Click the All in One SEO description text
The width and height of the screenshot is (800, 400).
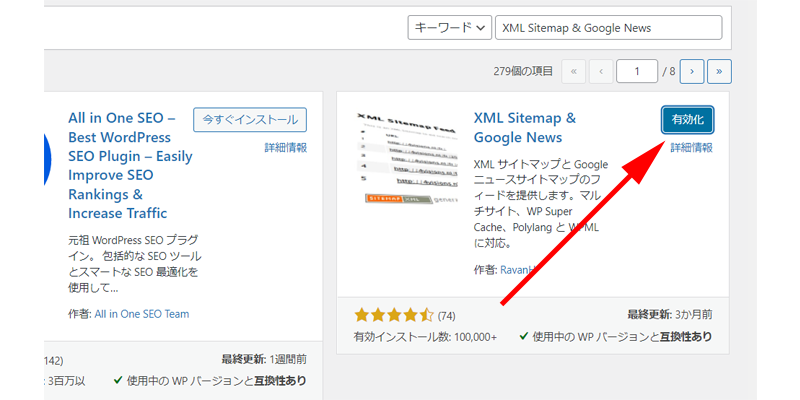tap(135, 264)
